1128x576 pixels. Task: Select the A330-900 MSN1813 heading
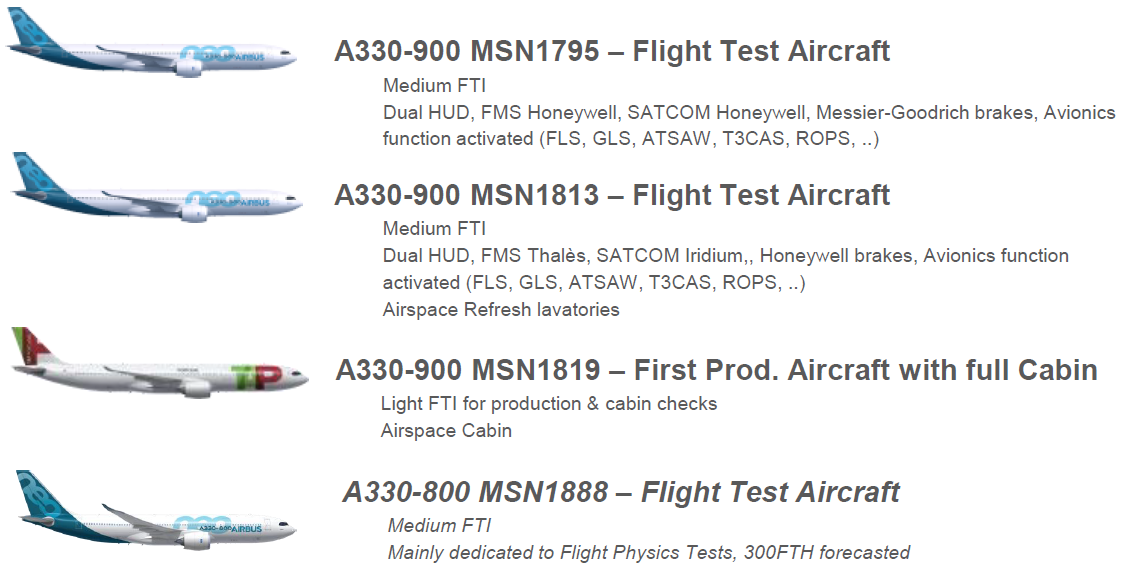pos(611,194)
